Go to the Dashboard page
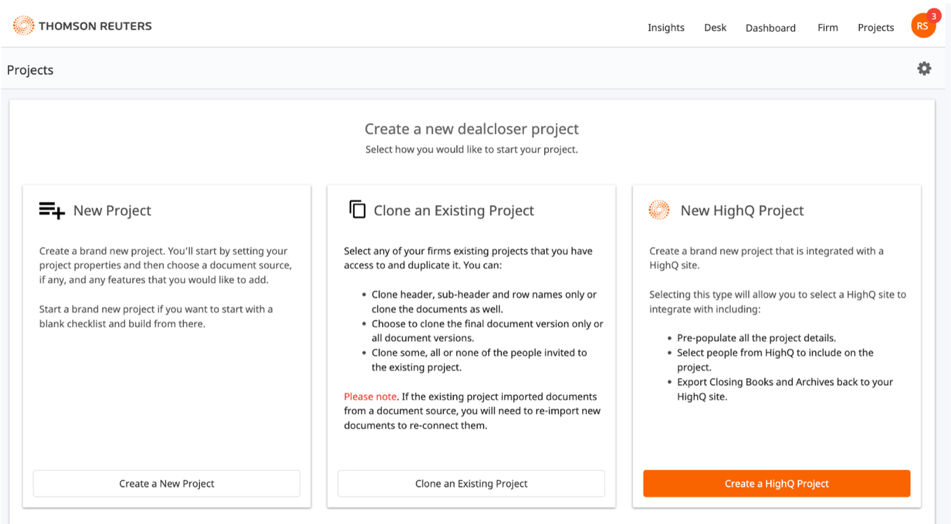Screen dimensions: 951x524 click(770, 28)
